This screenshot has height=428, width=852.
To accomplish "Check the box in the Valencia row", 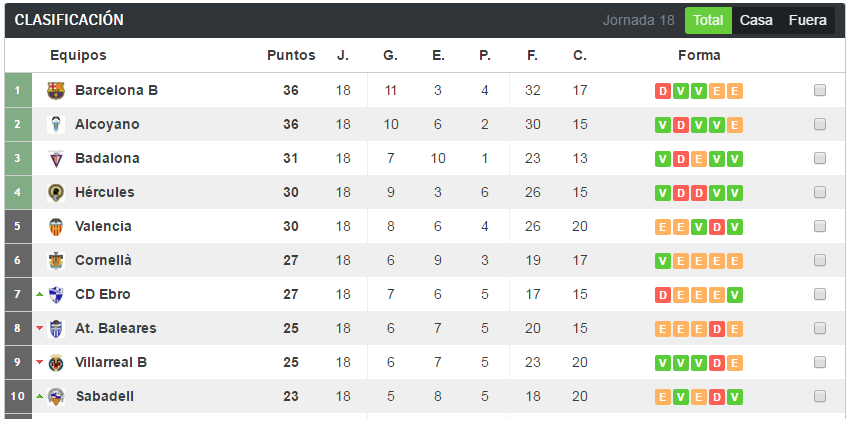I will 820,227.
